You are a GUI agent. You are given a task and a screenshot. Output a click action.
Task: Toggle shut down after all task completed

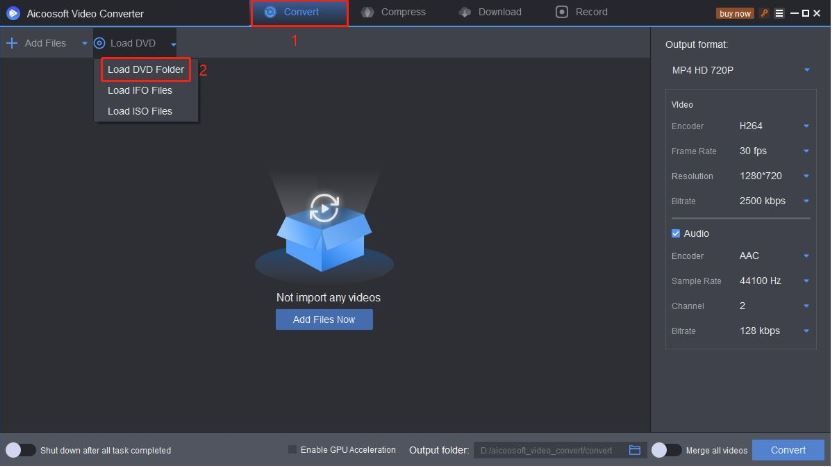pos(20,451)
